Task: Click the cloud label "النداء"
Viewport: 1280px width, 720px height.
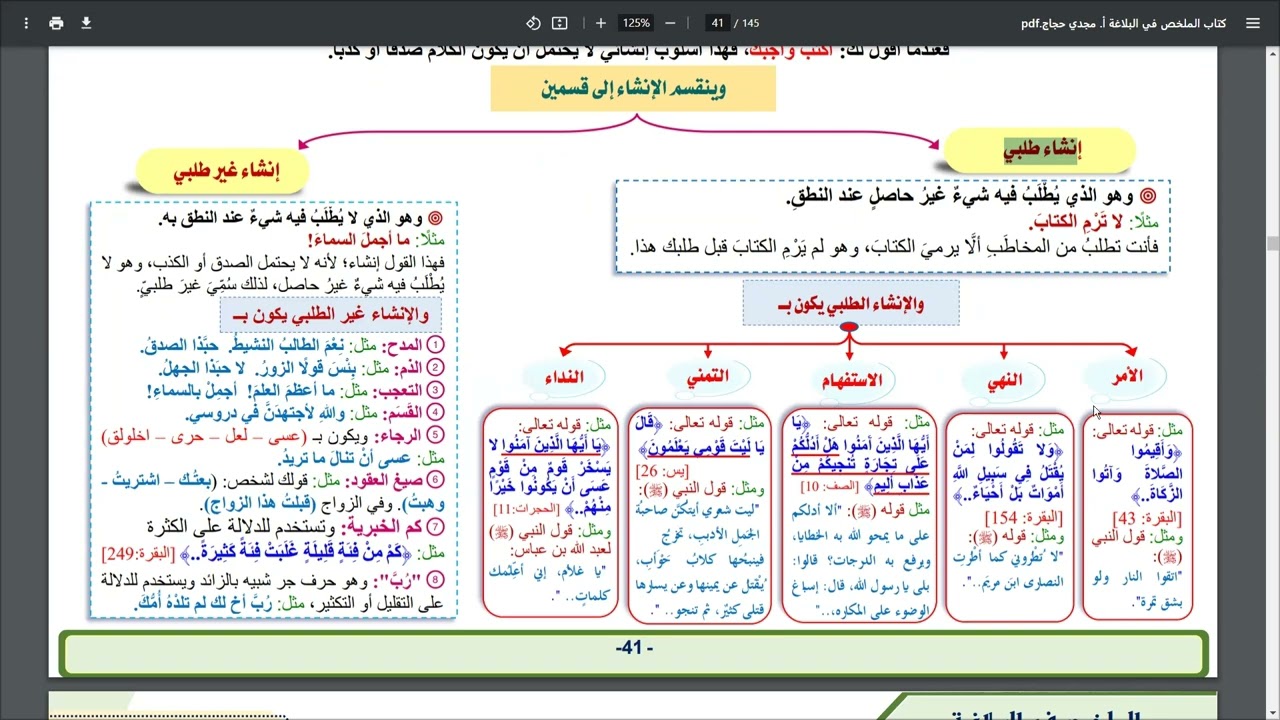Action: tap(565, 377)
